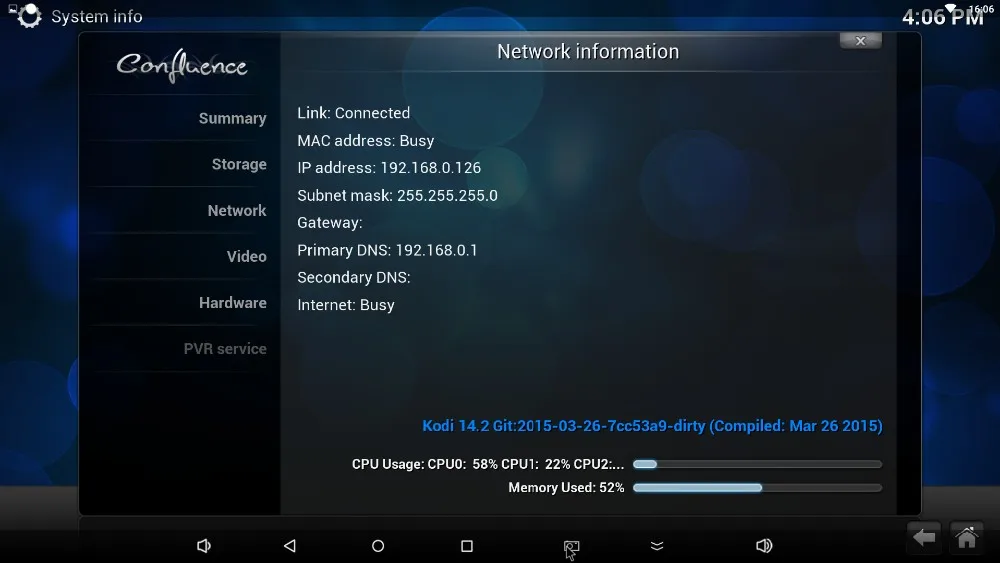Click the System info header label
The image size is (1000, 563).
97,17
